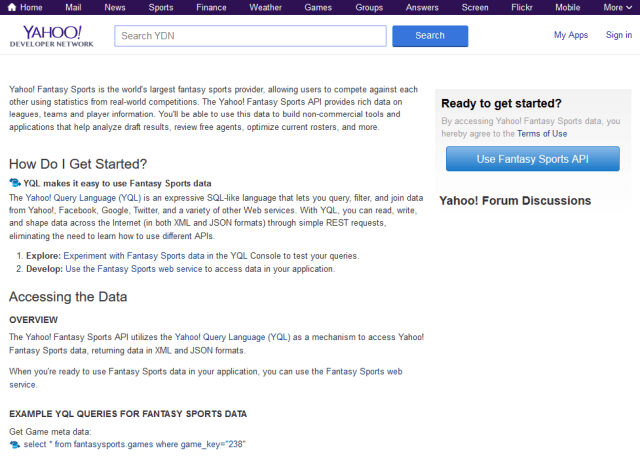Go to Games in the top navigation
Viewport: 640px width, 459px height.
click(318, 7)
